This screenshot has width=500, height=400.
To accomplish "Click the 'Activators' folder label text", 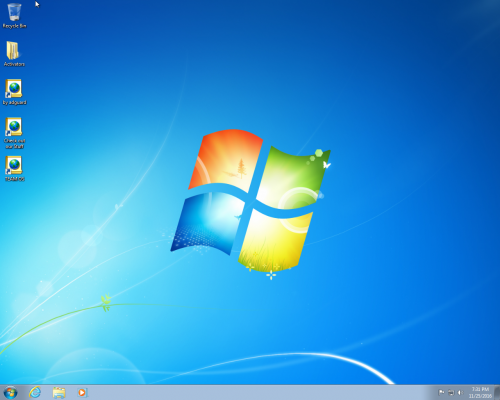I will [x=14, y=64].
